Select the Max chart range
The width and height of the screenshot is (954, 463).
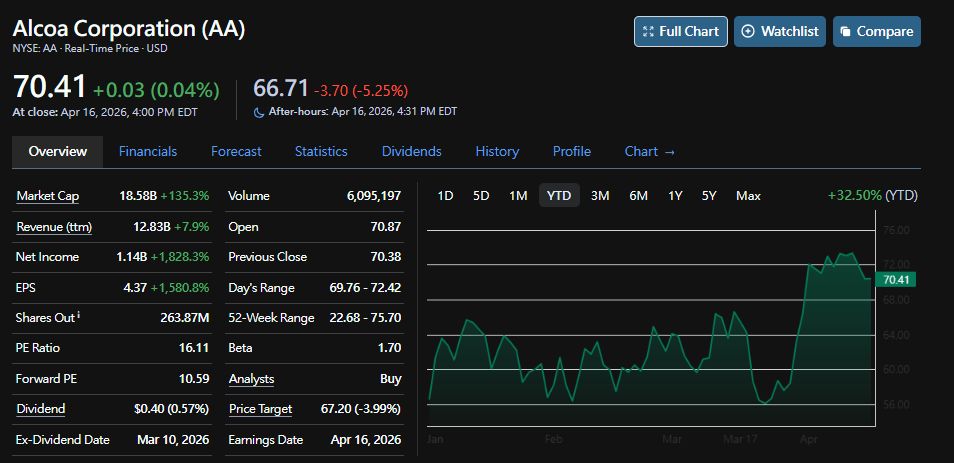tap(748, 196)
